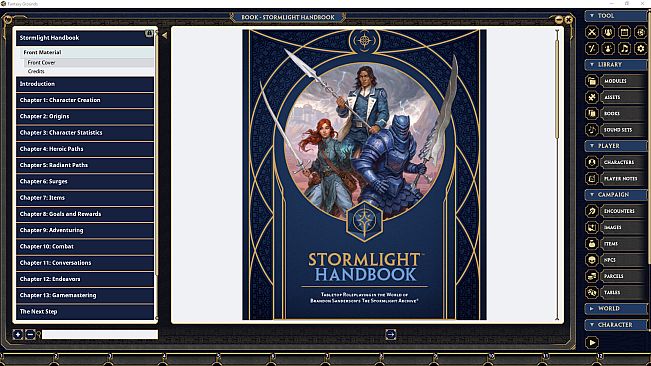Expand the Introduction chapter
Image resolution: width=651 pixels, height=366 pixels.
coord(85,84)
